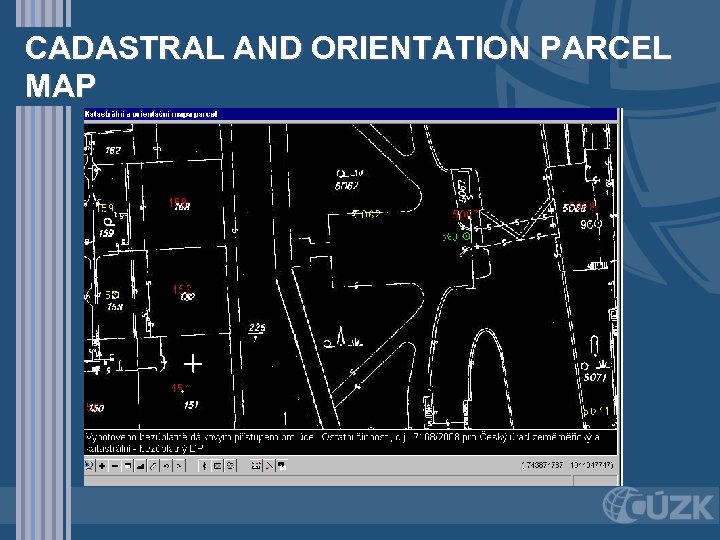Screen dimensions: 720x540
Task: Select the info pointer tool icon
Action: pyautogui.click(x=204, y=466)
